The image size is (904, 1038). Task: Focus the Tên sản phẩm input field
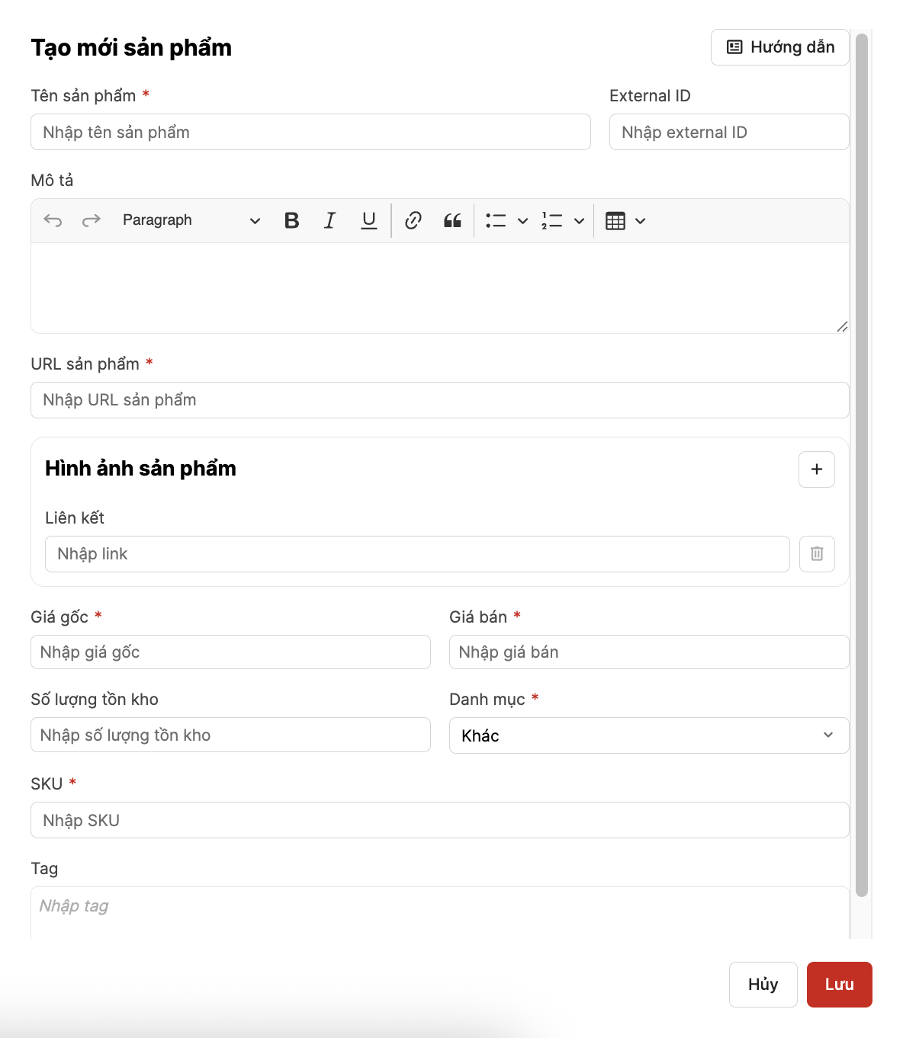pos(310,132)
